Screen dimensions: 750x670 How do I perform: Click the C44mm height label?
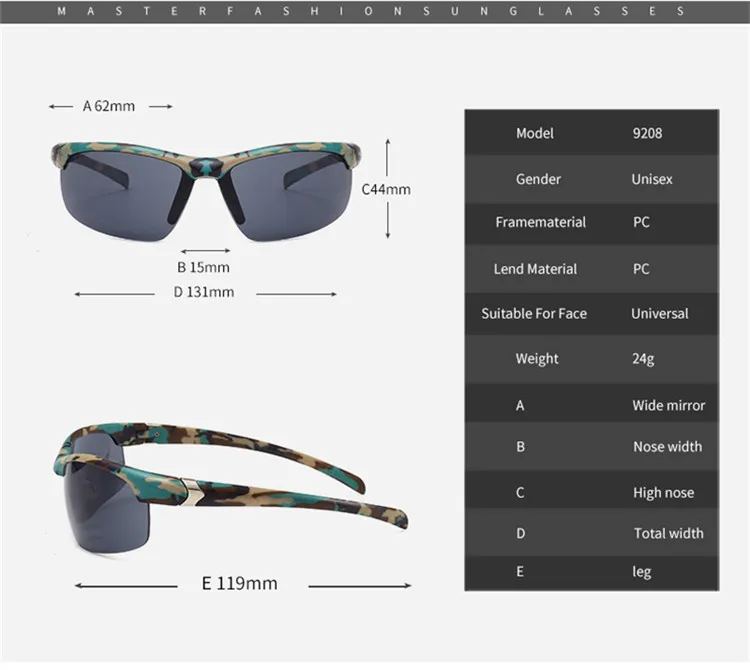coord(386,189)
